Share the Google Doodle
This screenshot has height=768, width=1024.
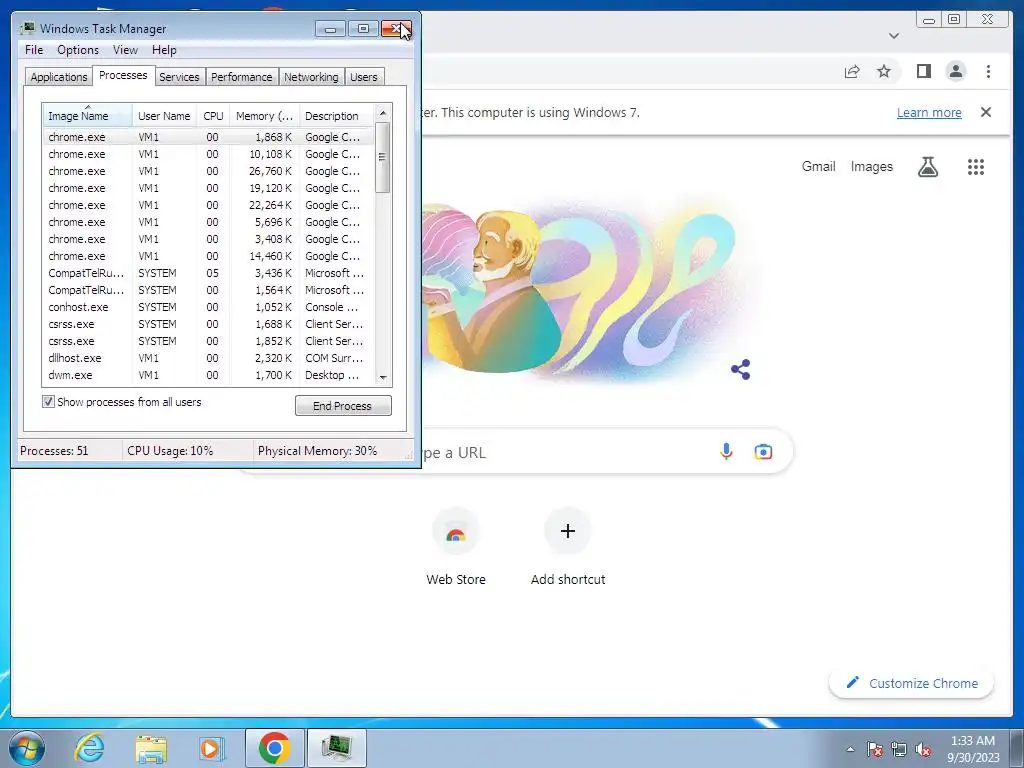[741, 370]
